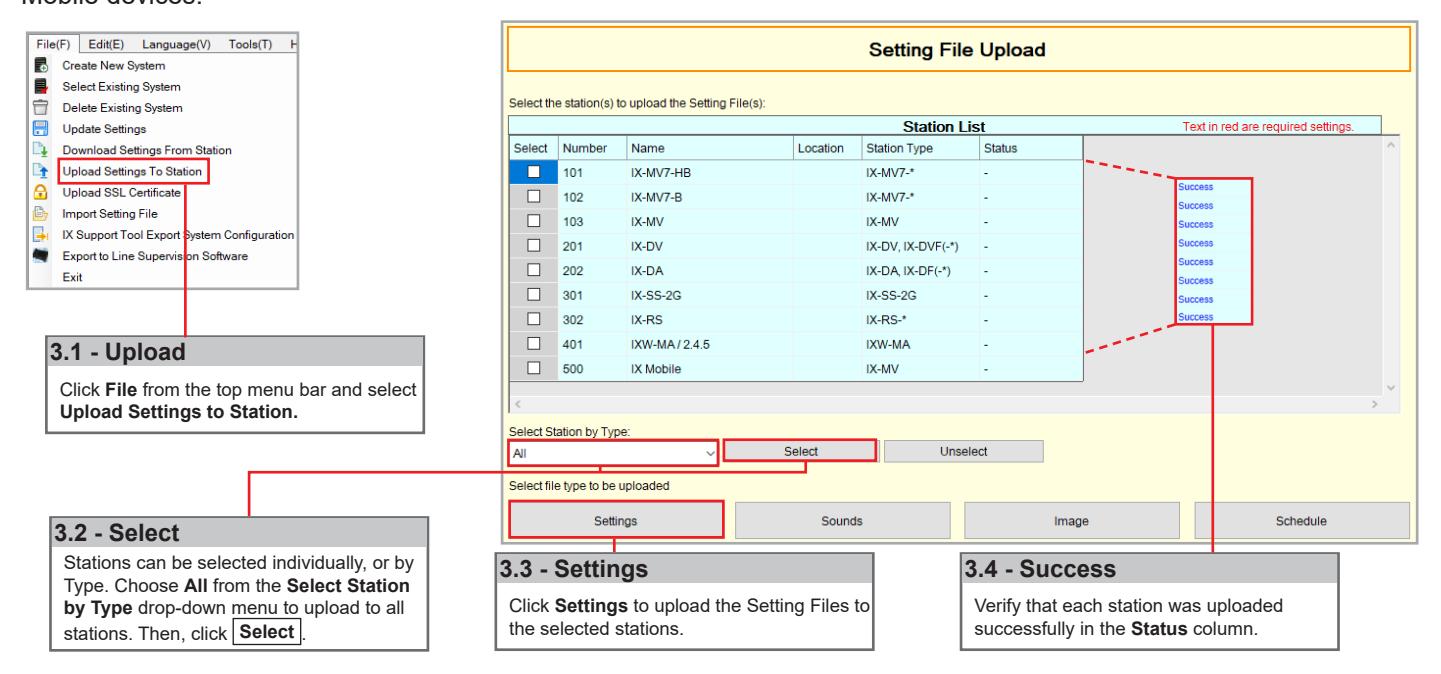The height and width of the screenshot is (674, 1441).
Task: Check the box for station 202 IX-DA
Action: [x=533, y=270]
